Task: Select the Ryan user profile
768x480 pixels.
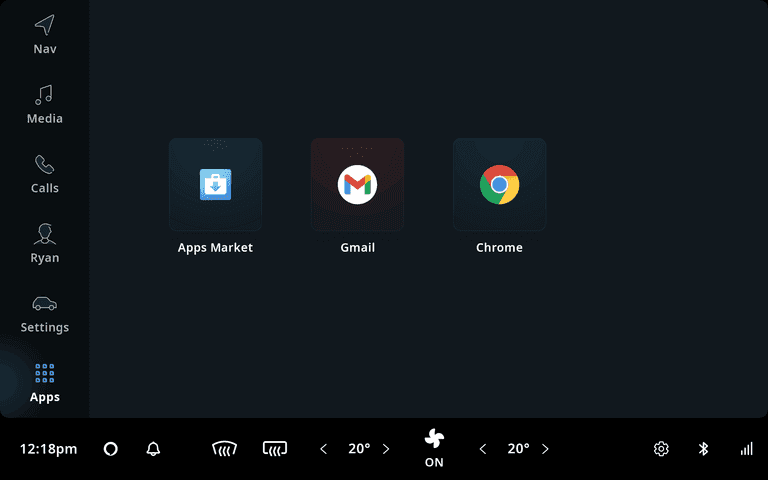Action: (44, 244)
